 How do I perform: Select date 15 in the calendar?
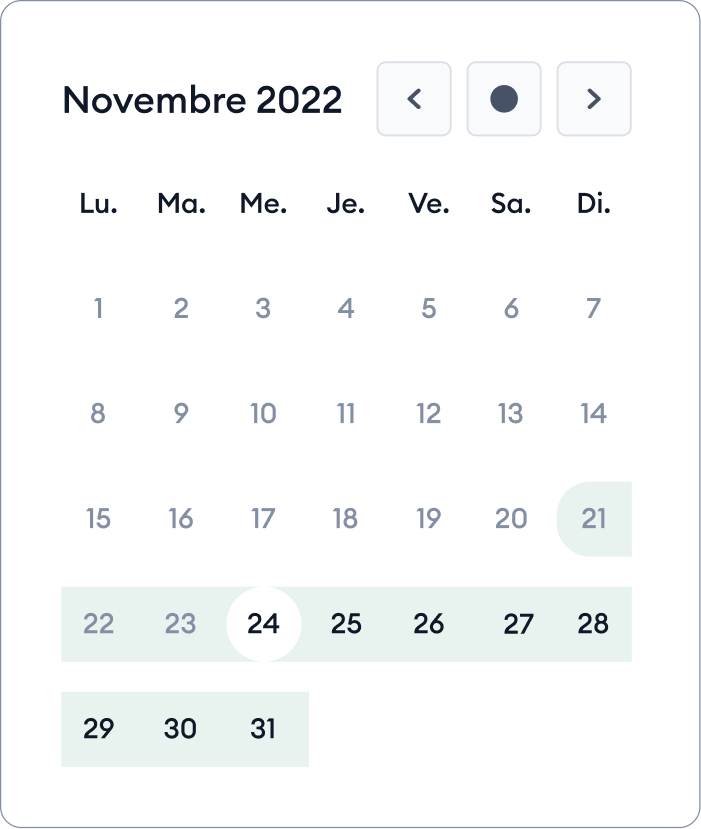tap(98, 518)
